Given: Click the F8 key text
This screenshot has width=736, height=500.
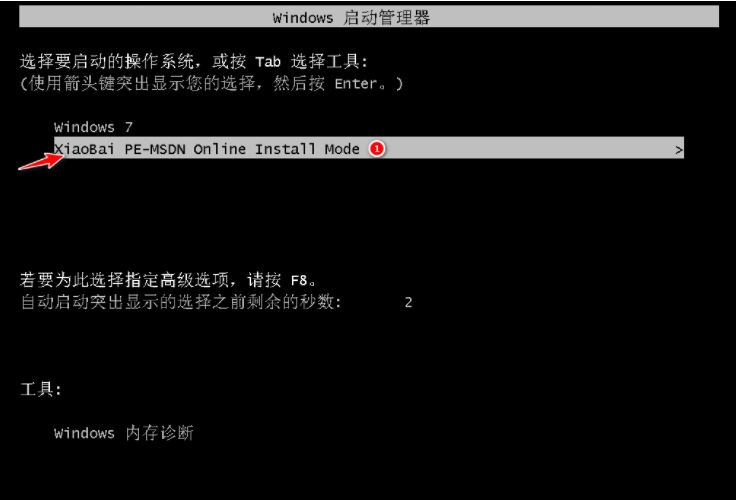Looking at the screenshot, I should tap(299, 281).
